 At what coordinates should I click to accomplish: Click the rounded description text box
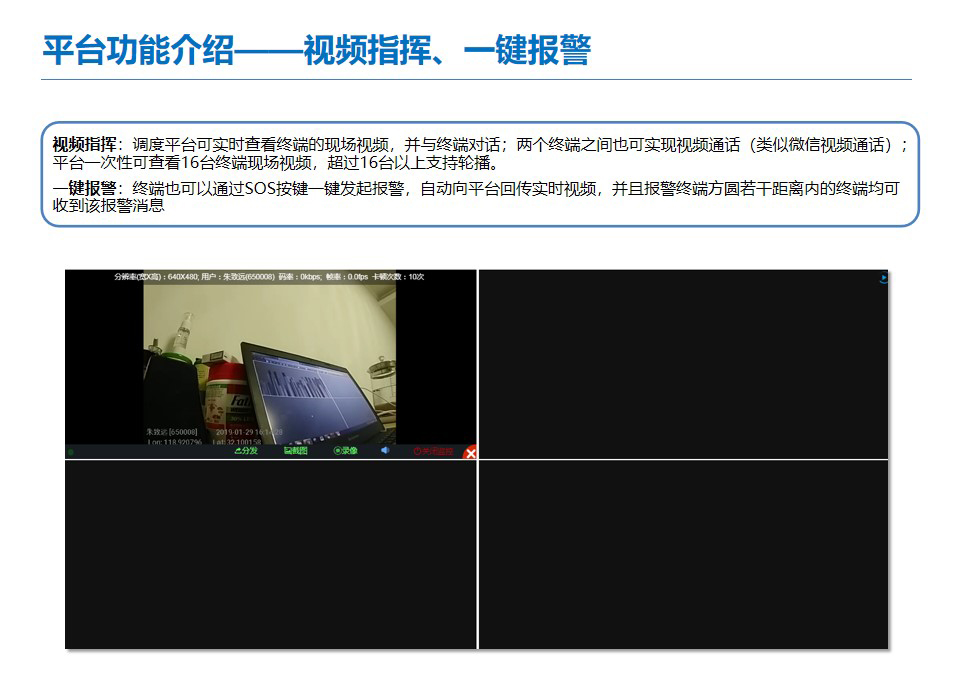[479, 174]
